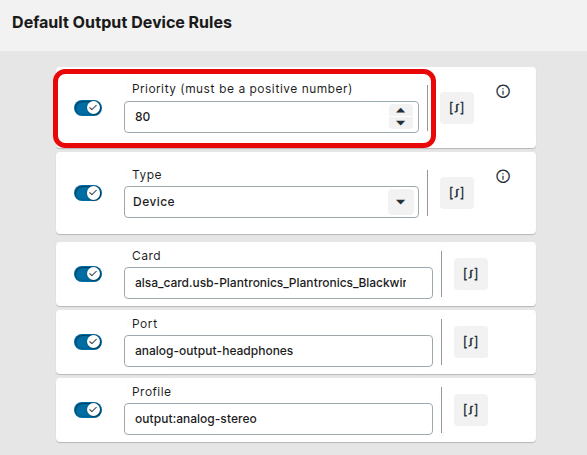Click the expression bracket icon for Port
587x455 pixels.
[471, 342]
